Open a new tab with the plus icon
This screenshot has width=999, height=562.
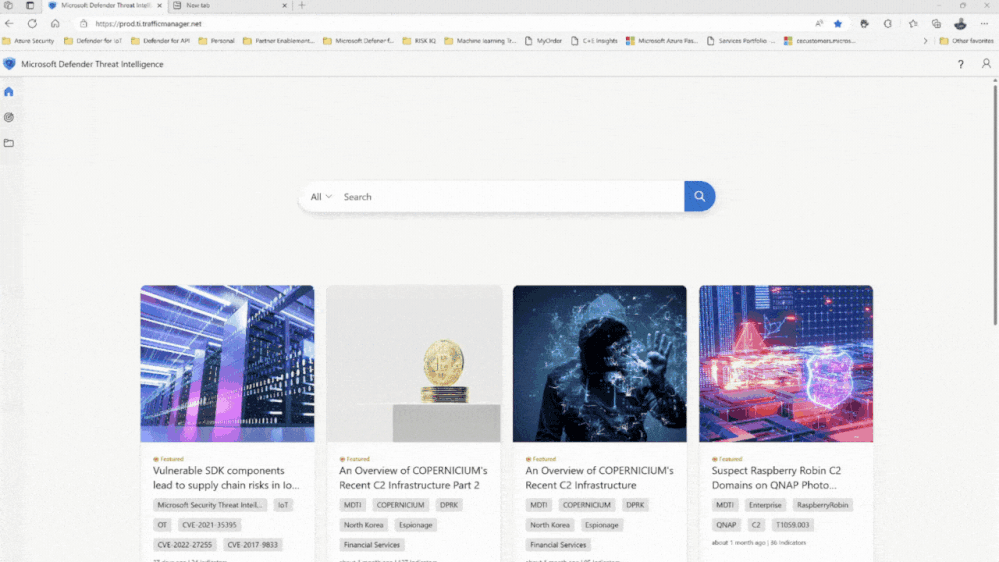pos(302,5)
